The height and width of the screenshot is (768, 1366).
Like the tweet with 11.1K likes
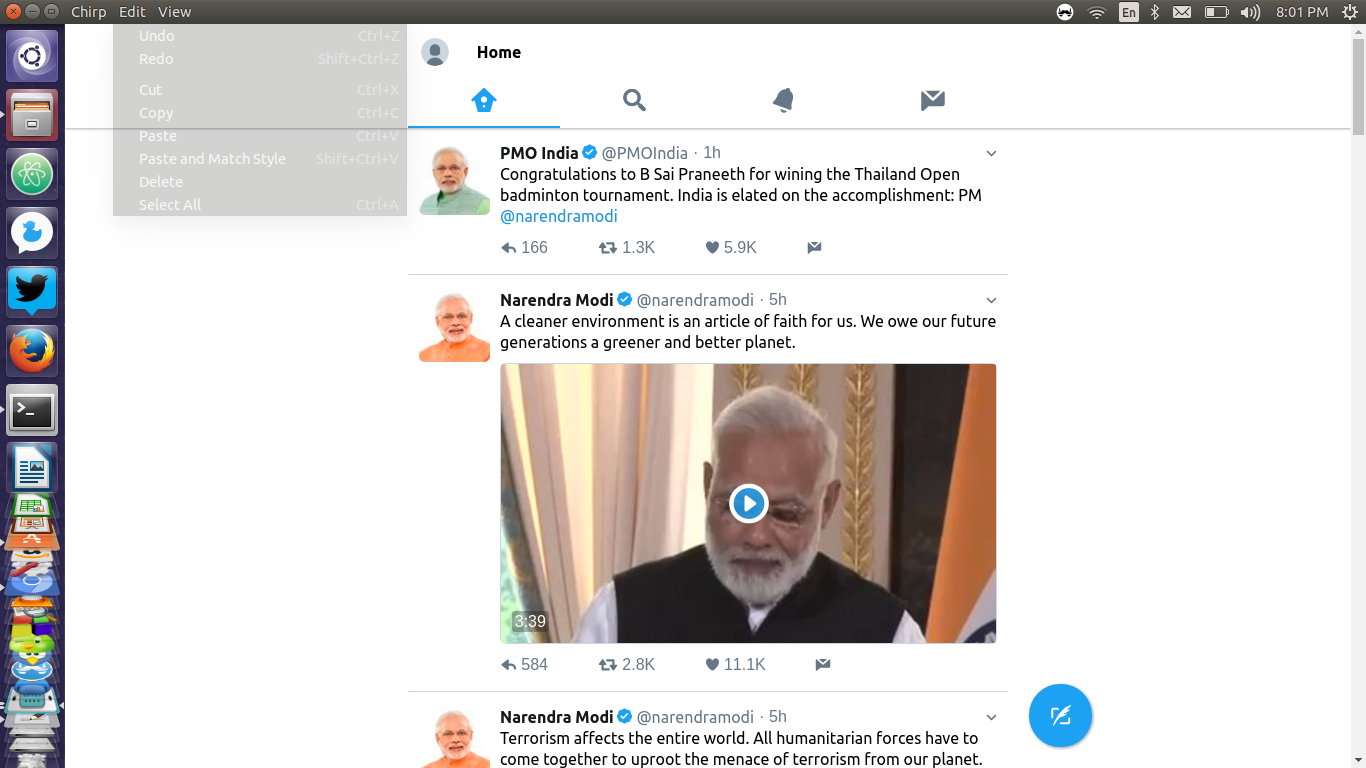(735, 664)
